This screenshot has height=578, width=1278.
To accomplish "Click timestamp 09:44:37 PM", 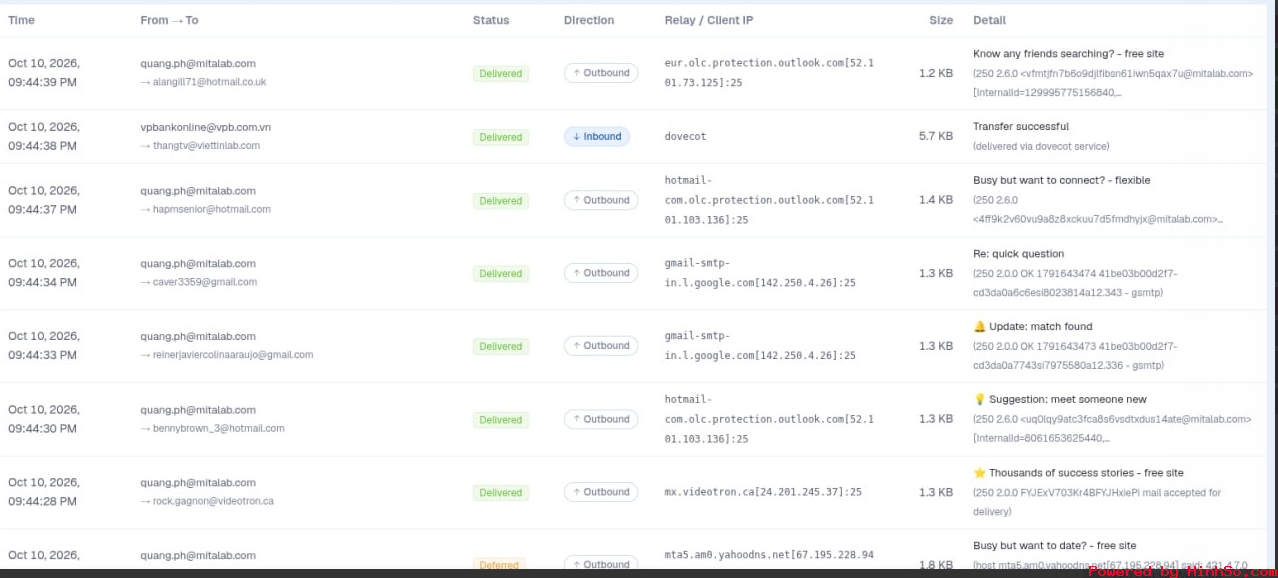I will (42, 210).
